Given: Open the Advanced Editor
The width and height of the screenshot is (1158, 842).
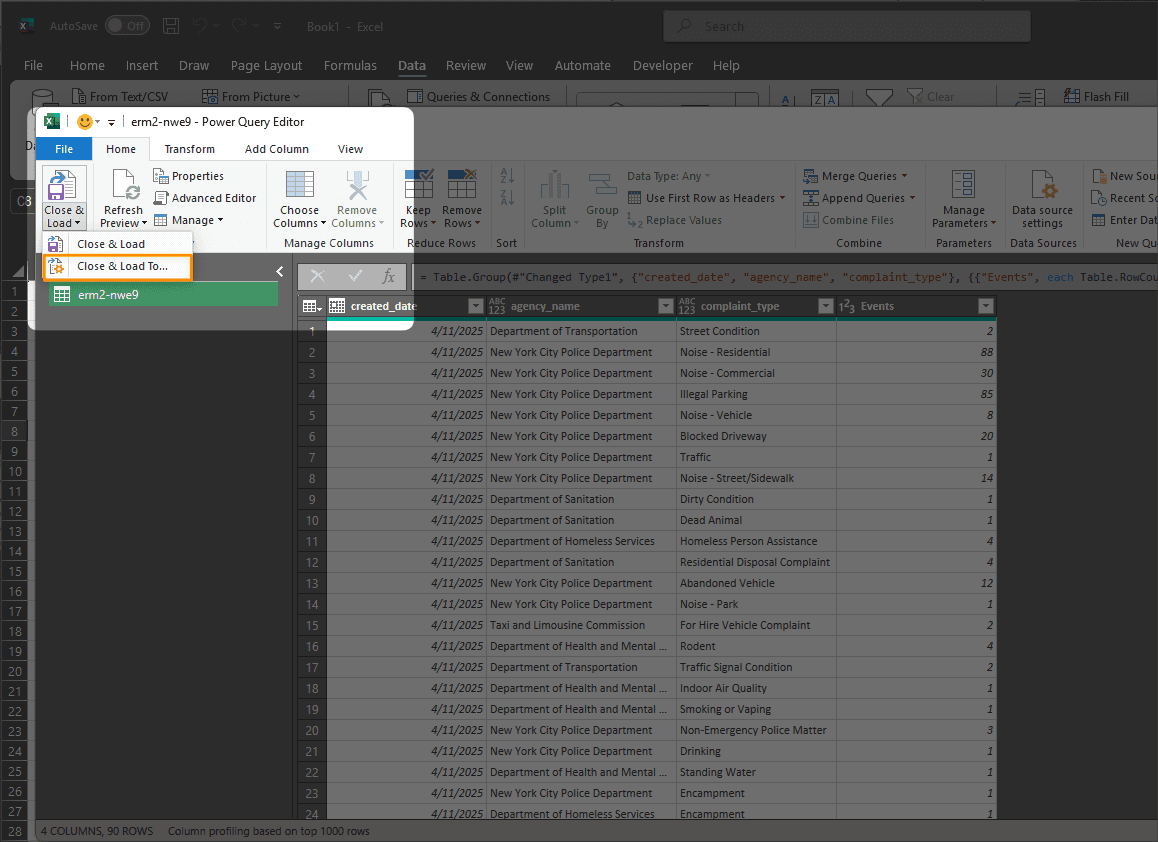Looking at the screenshot, I should (x=205, y=198).
